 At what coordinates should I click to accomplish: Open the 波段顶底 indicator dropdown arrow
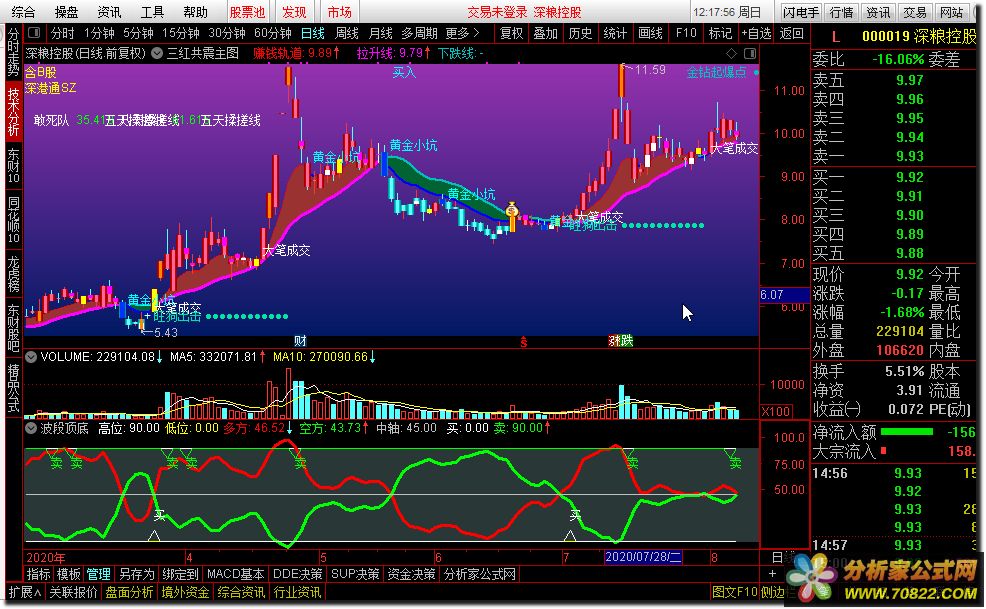pyautogui.click(x=31, y=428)
